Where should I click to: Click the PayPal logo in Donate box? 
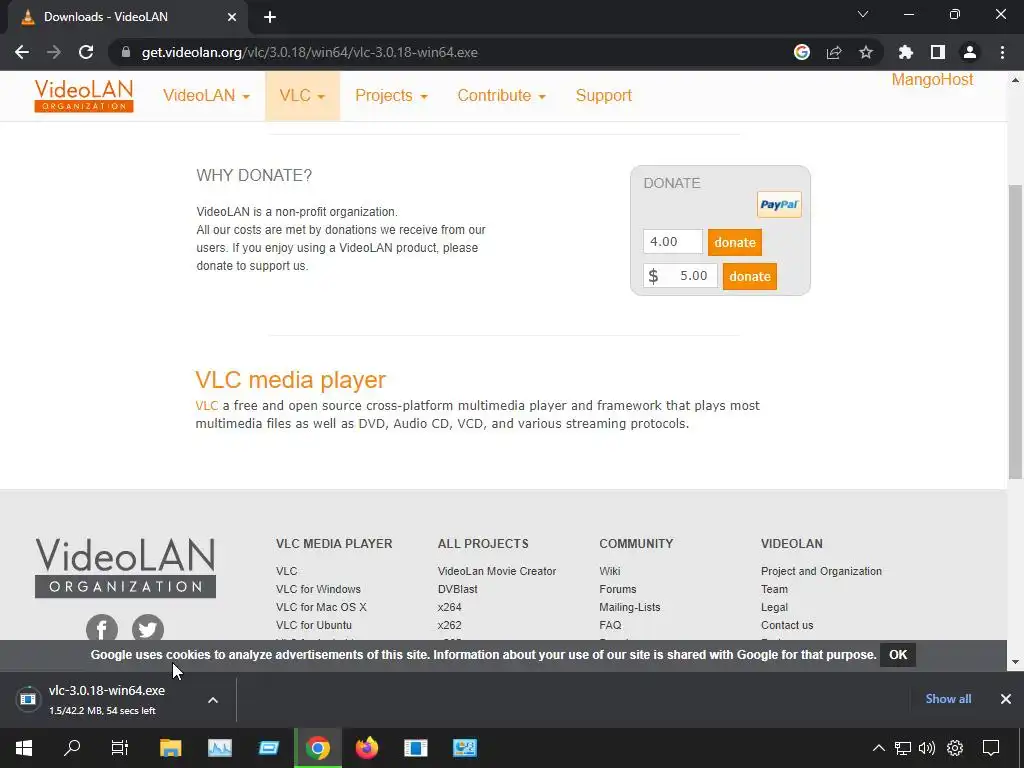779,204
